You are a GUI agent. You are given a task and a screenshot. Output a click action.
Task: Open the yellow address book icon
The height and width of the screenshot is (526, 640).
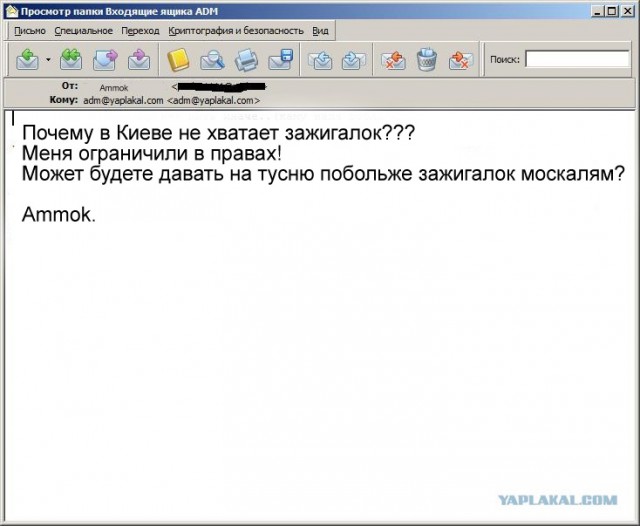pos(178,60)
